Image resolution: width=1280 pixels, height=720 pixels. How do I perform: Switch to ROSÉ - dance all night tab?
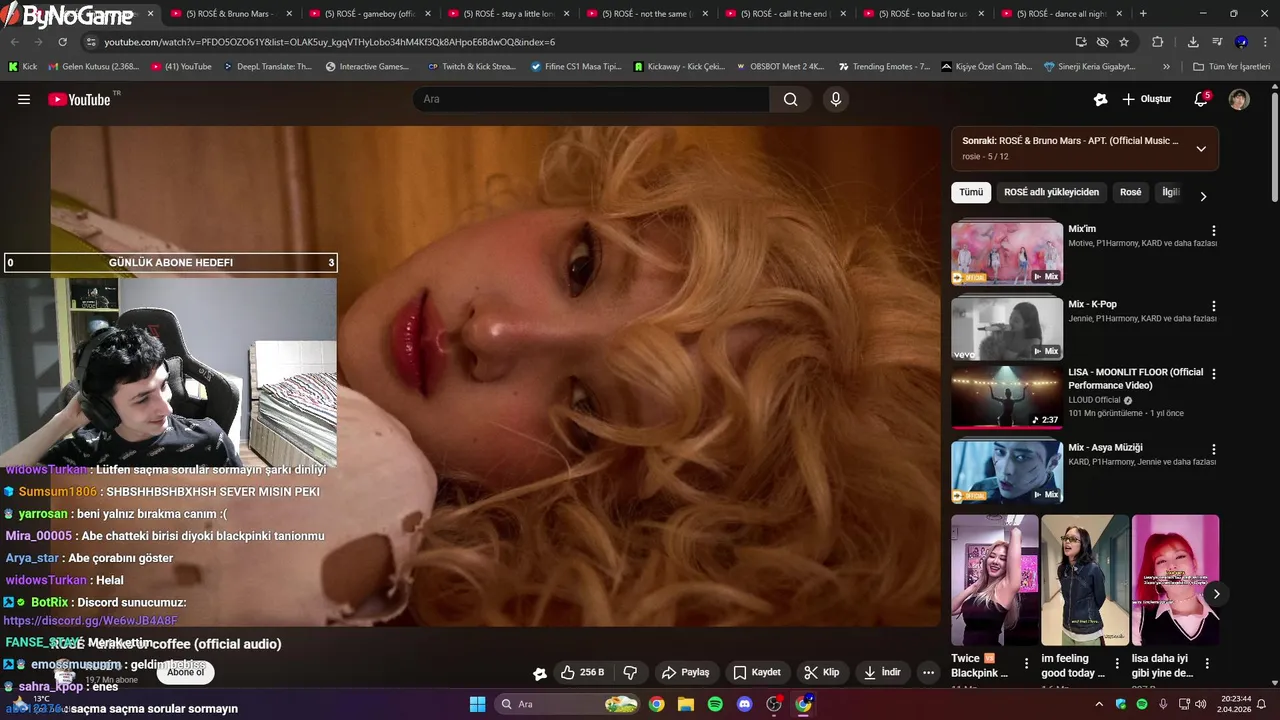[1062, 14]
